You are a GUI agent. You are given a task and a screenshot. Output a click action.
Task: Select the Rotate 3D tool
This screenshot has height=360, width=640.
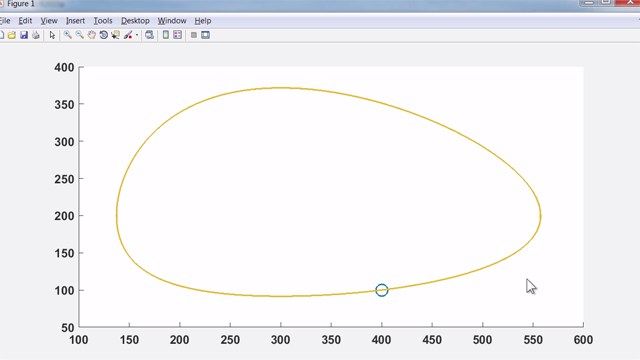pyautogui.click(x=104, y=35)
